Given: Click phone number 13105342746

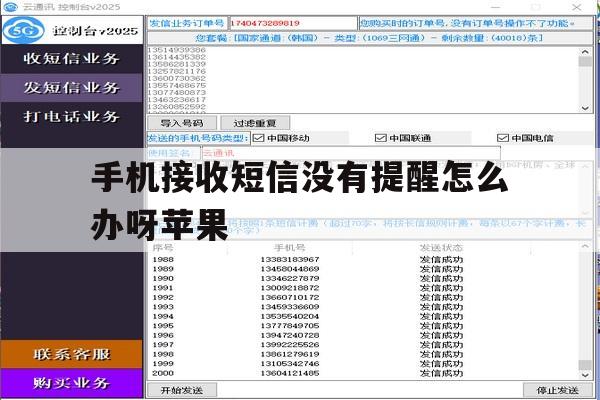Looking at the screenshot, I should tap(290, 364).
